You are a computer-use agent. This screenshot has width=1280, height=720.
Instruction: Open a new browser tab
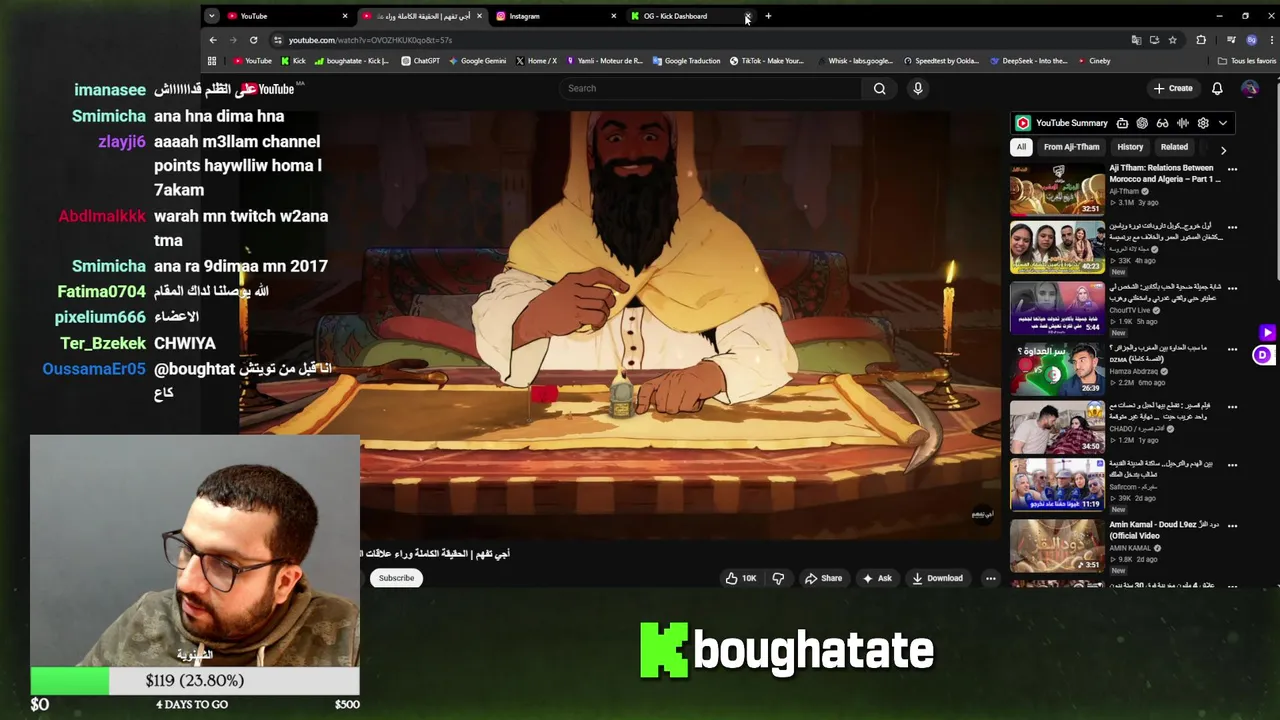click(768, 16)
